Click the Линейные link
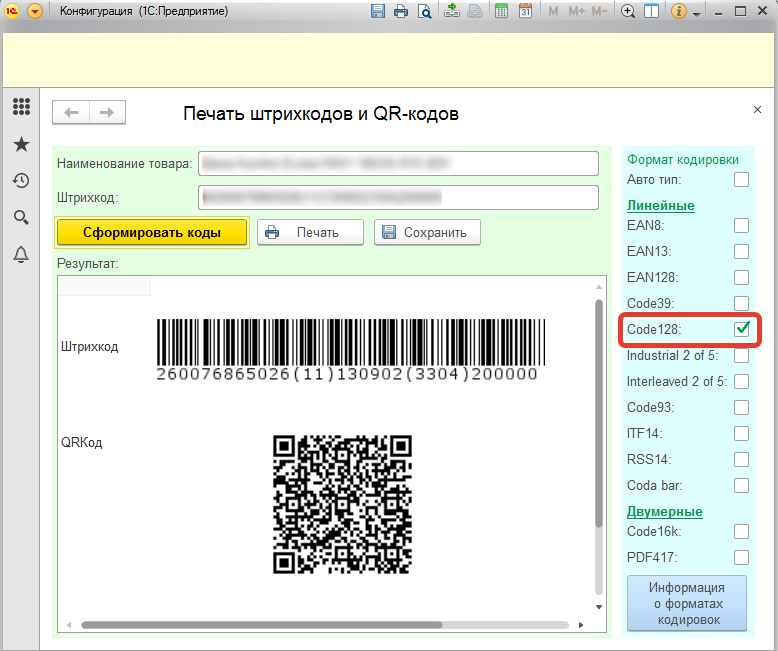 660,205
